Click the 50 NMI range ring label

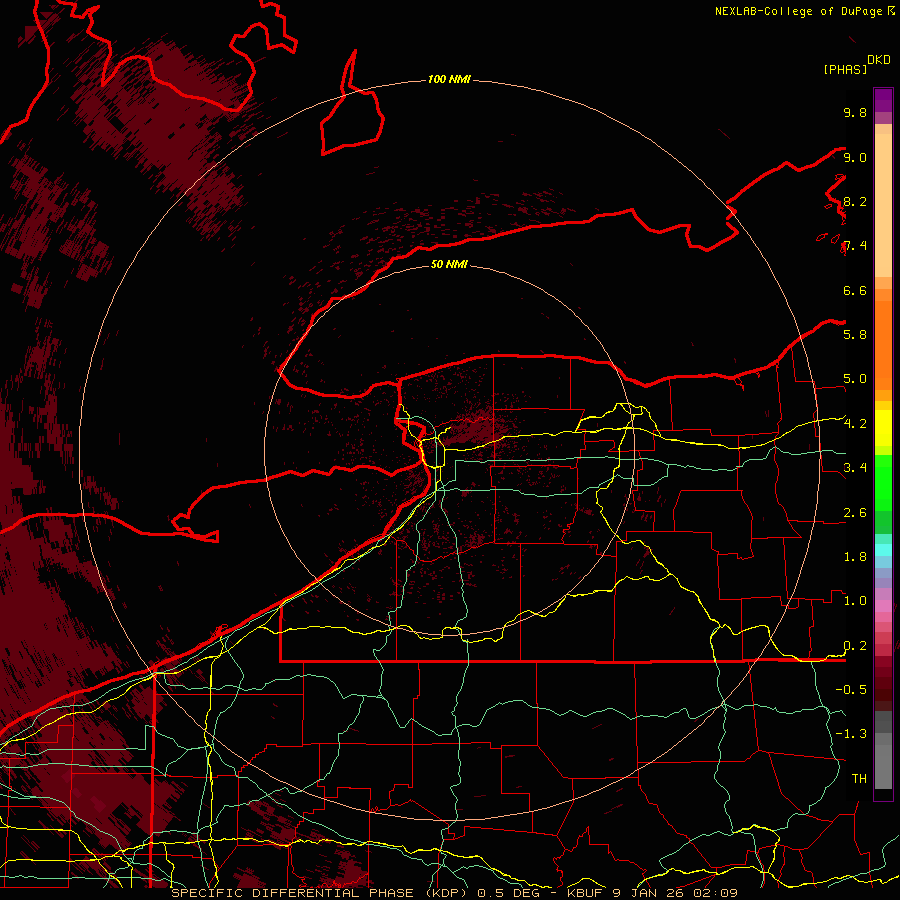(x=449, y=264)
